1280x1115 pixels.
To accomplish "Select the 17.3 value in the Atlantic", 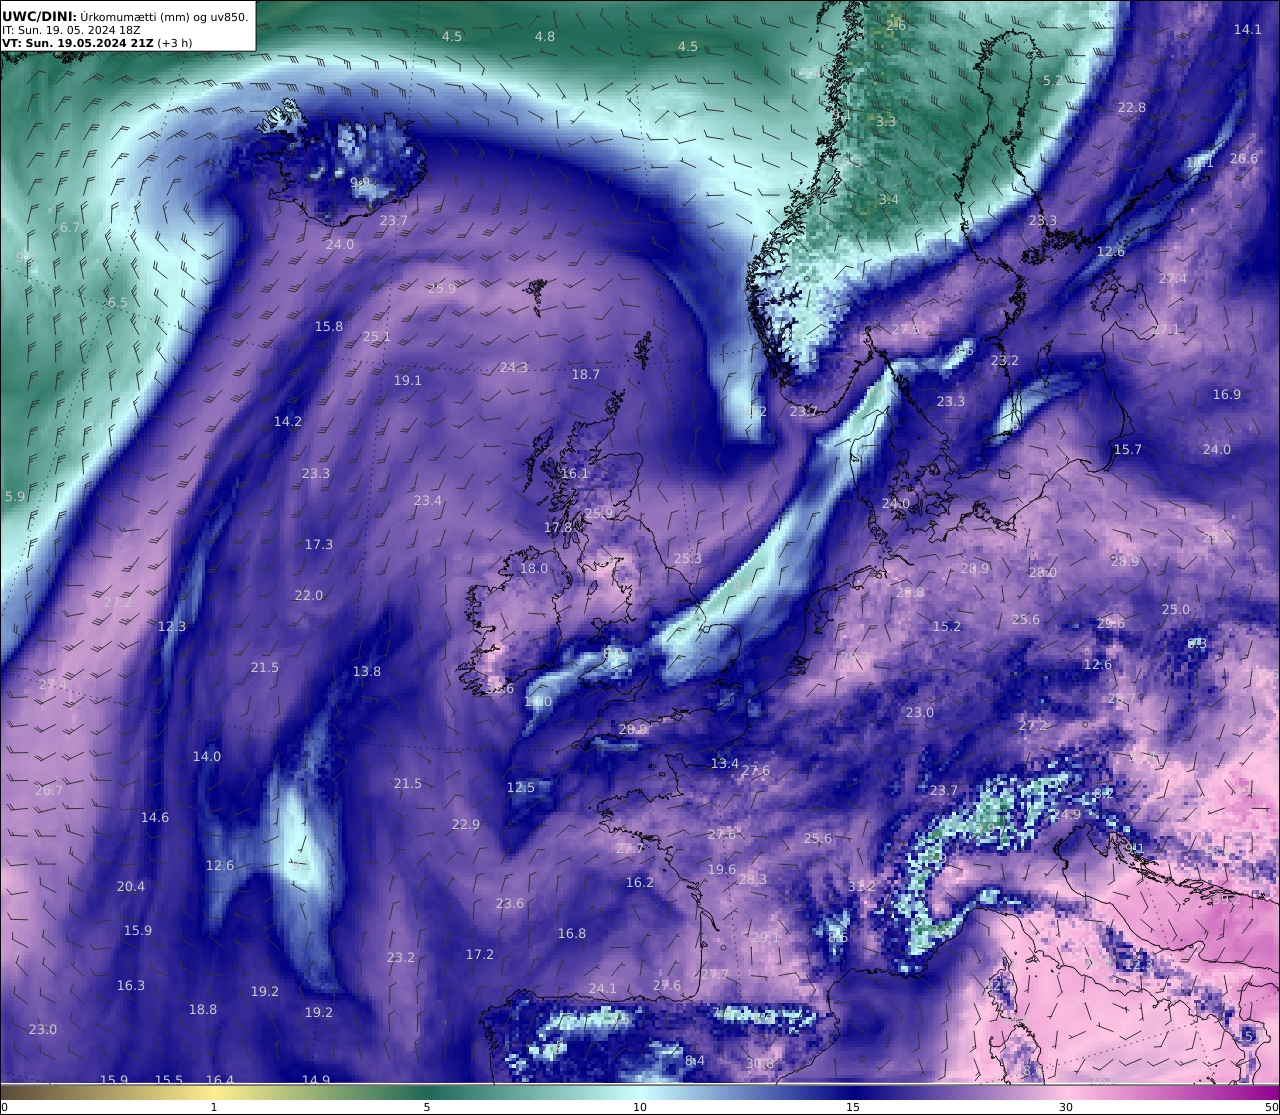I will [319, 545].
